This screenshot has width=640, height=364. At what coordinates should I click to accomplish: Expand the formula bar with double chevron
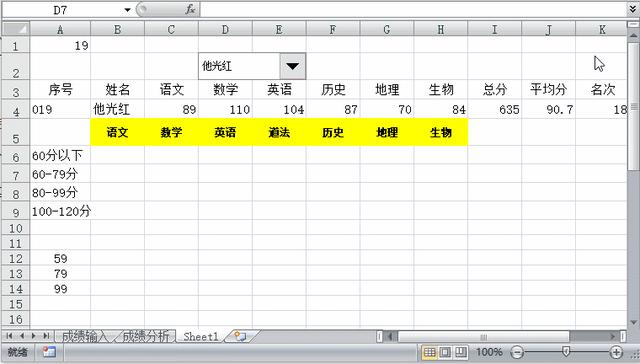[x=633, y=9]
